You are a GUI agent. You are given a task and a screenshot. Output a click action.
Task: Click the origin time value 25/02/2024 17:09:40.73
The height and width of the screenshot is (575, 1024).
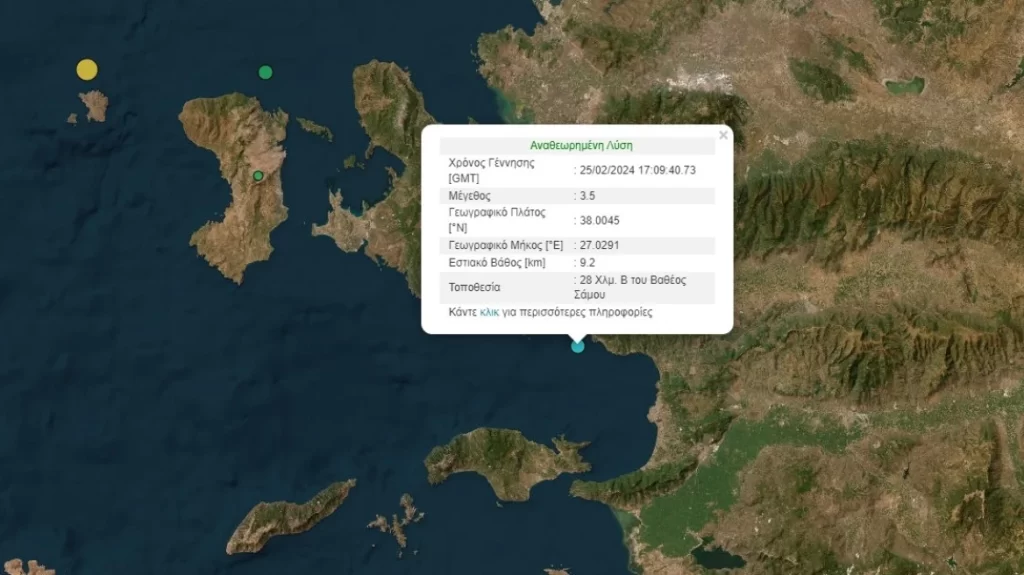point(637,170)
